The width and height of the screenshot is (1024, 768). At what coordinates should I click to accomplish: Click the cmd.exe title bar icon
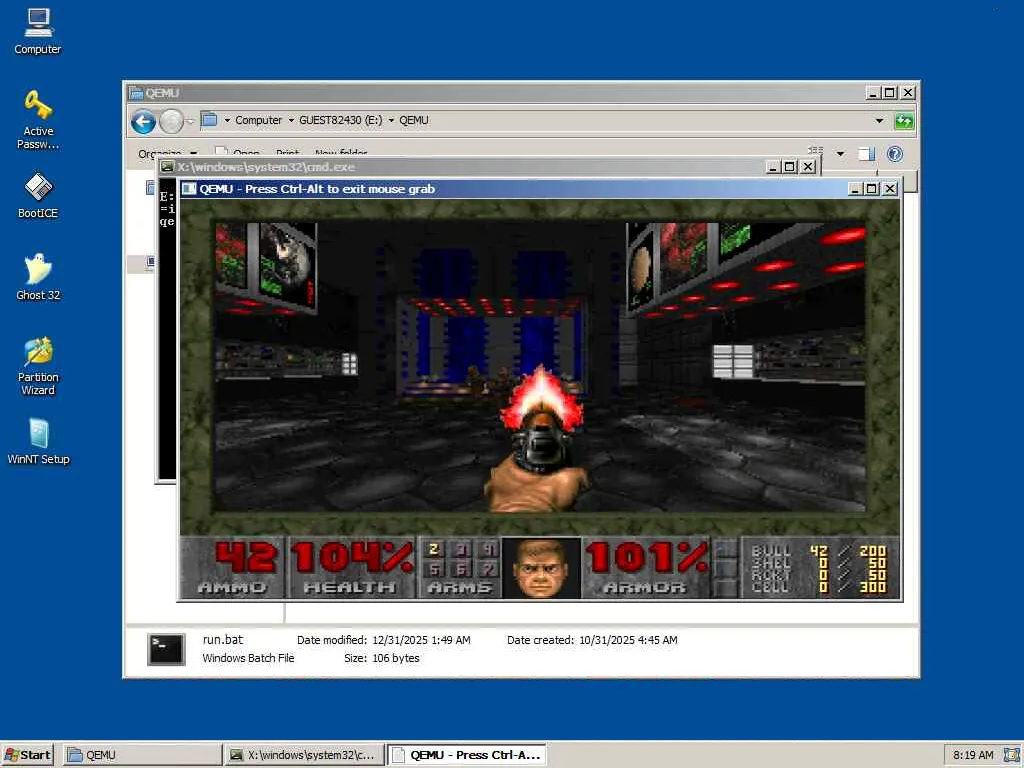coord(168,167)
